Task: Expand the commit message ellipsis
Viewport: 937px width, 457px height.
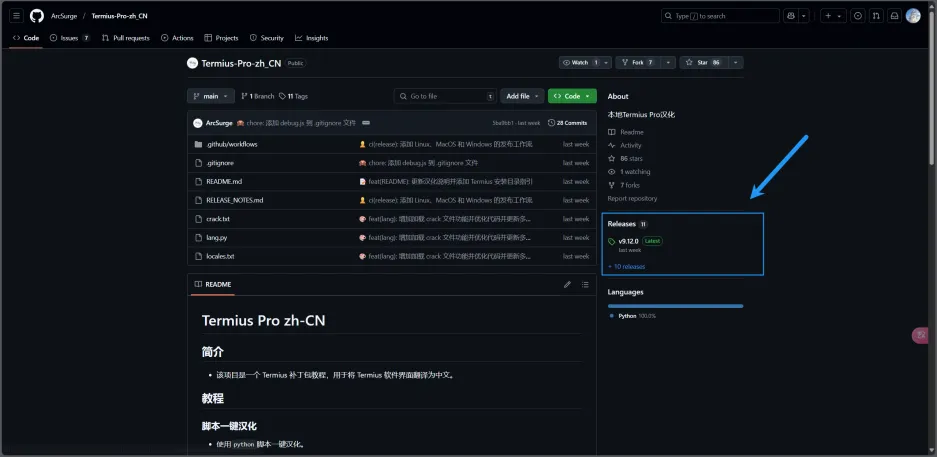Action: [x=366, y=123]
